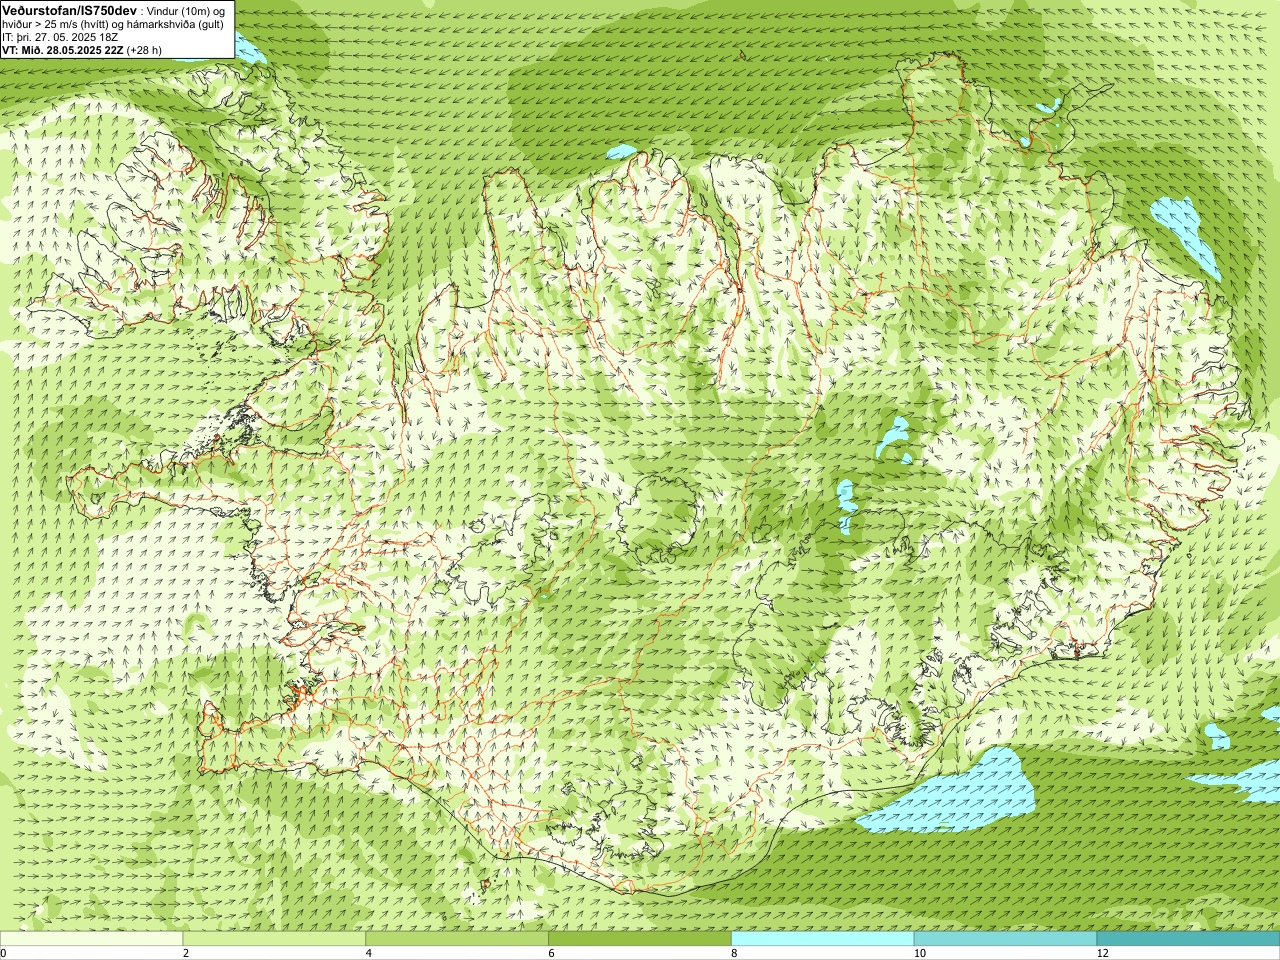Click the Veðurstofan/IS750dev title text

[70, 9]
